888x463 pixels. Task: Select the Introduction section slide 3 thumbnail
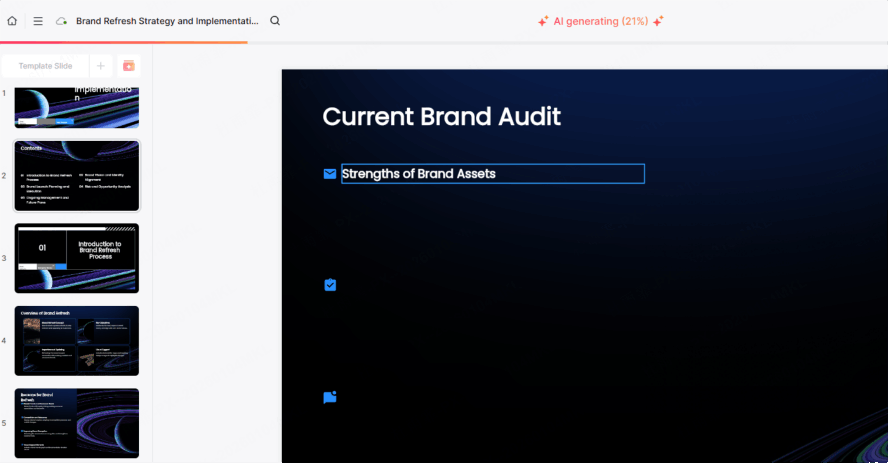pyautogui.click(x=77, y=258)
